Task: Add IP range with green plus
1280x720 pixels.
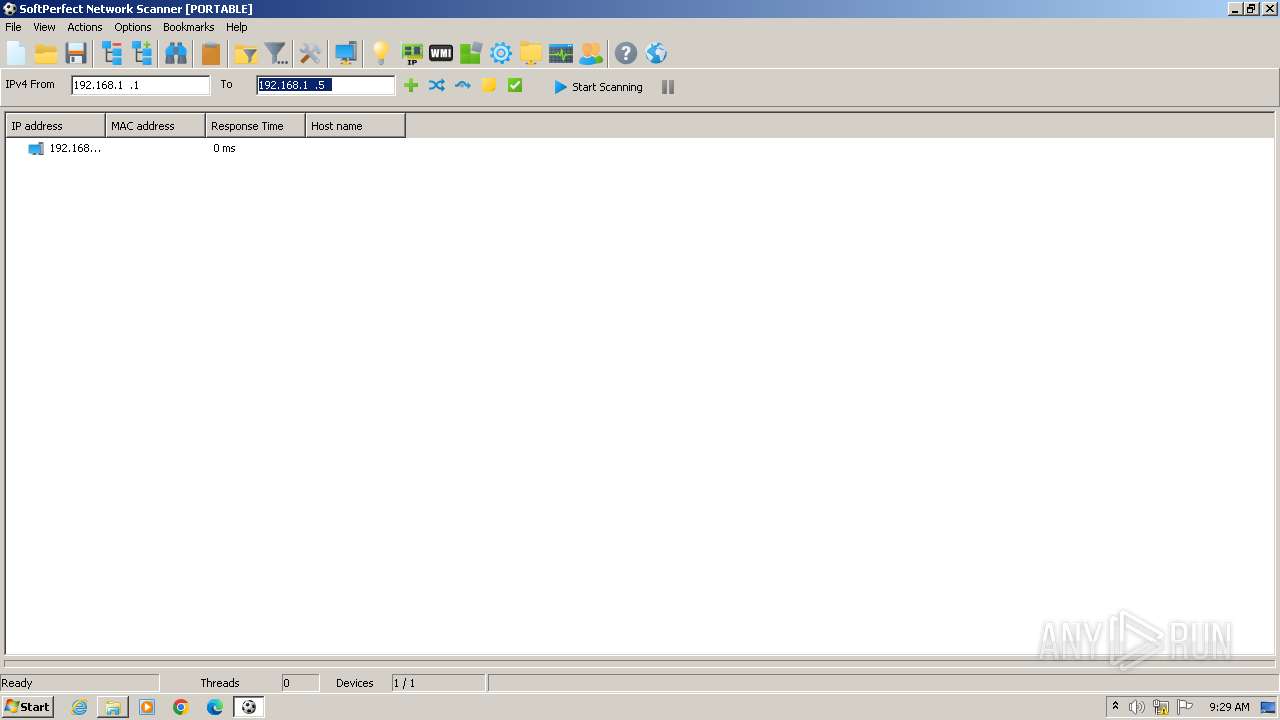Action: pyautogui.click(x=411, y=86)
